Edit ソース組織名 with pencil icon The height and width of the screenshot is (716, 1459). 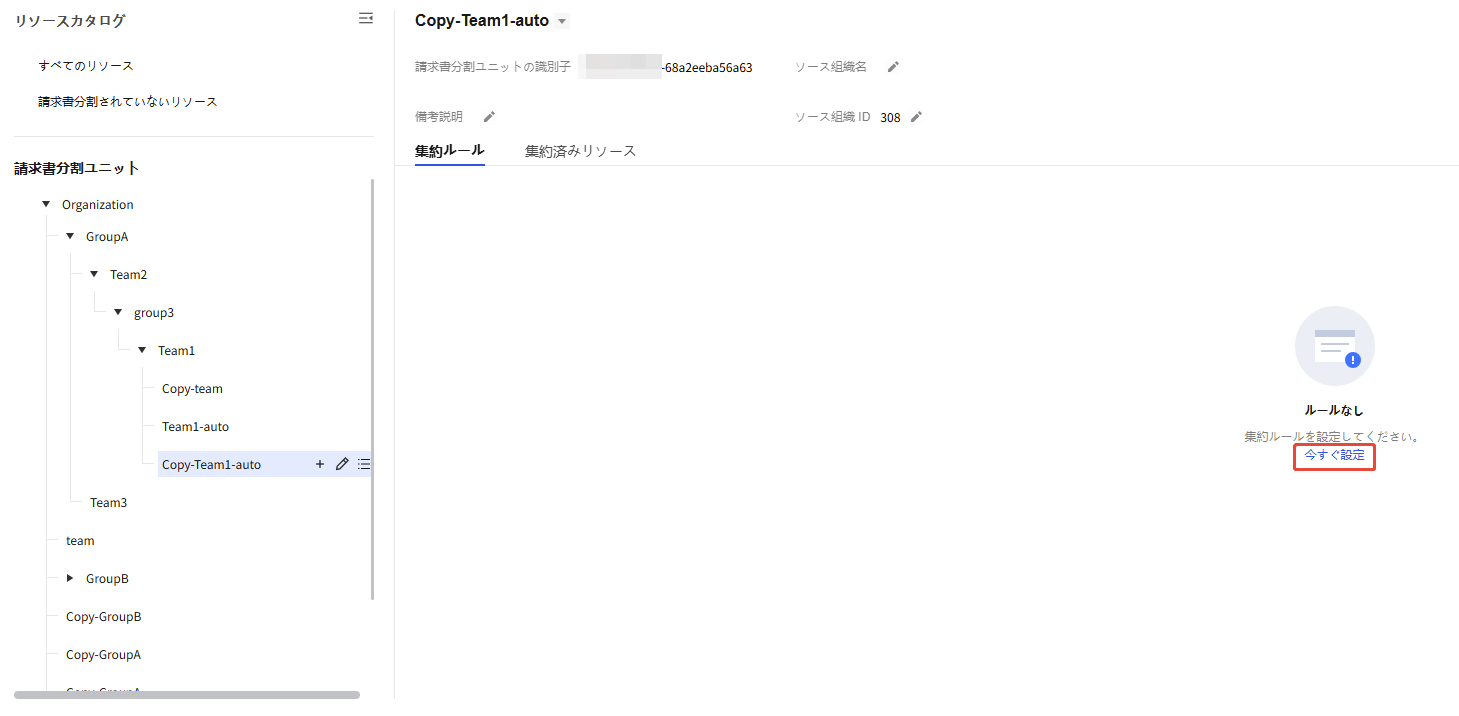[894, 67]
